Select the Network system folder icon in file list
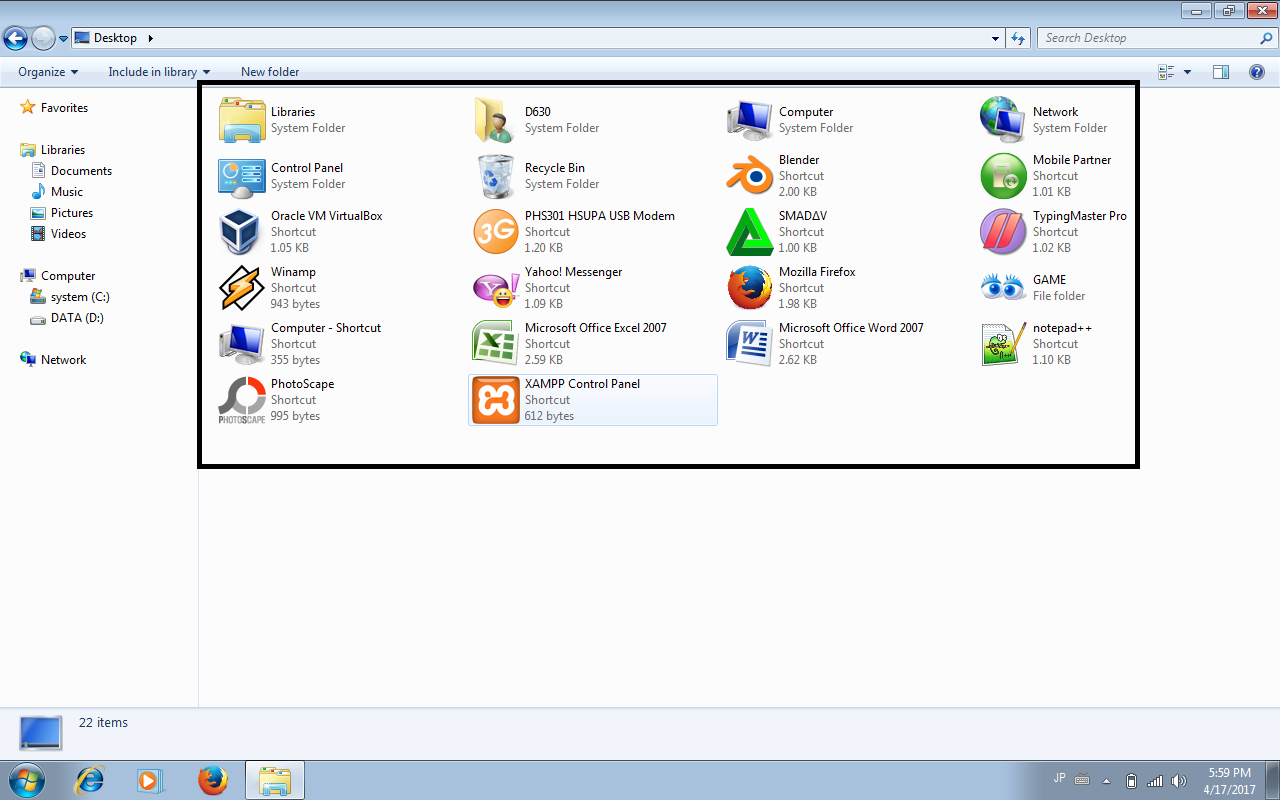 pos(1004,120)
